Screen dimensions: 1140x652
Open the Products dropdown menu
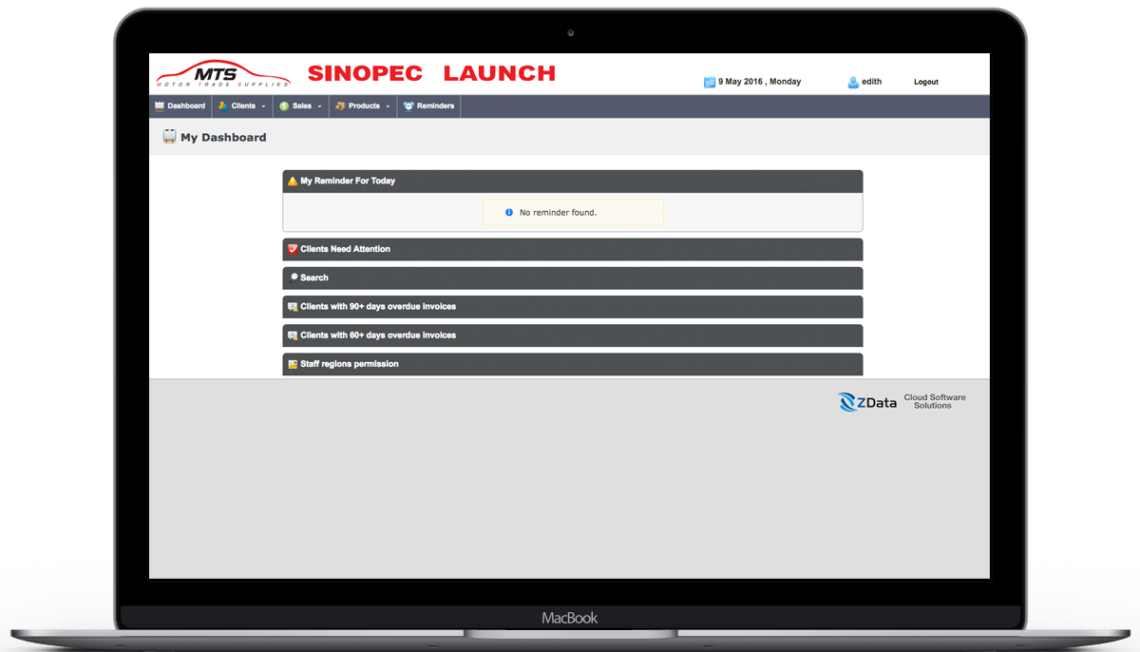click(363, 106)
